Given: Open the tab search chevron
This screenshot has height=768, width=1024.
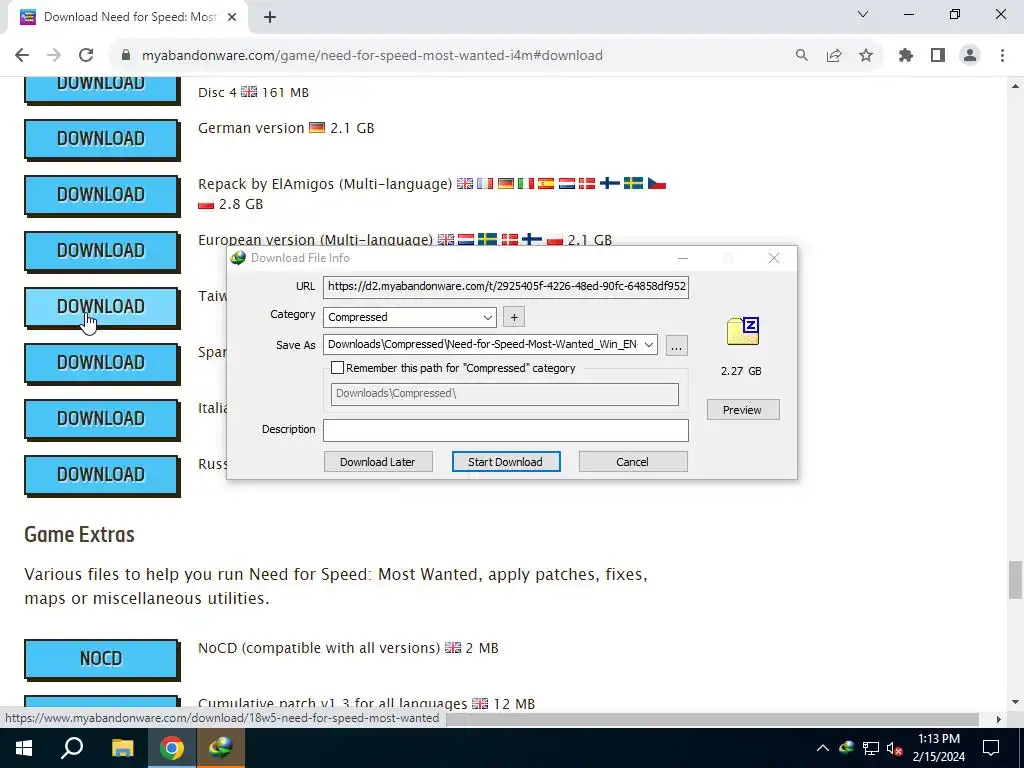Looking at the screenshot, I should 863,14.
